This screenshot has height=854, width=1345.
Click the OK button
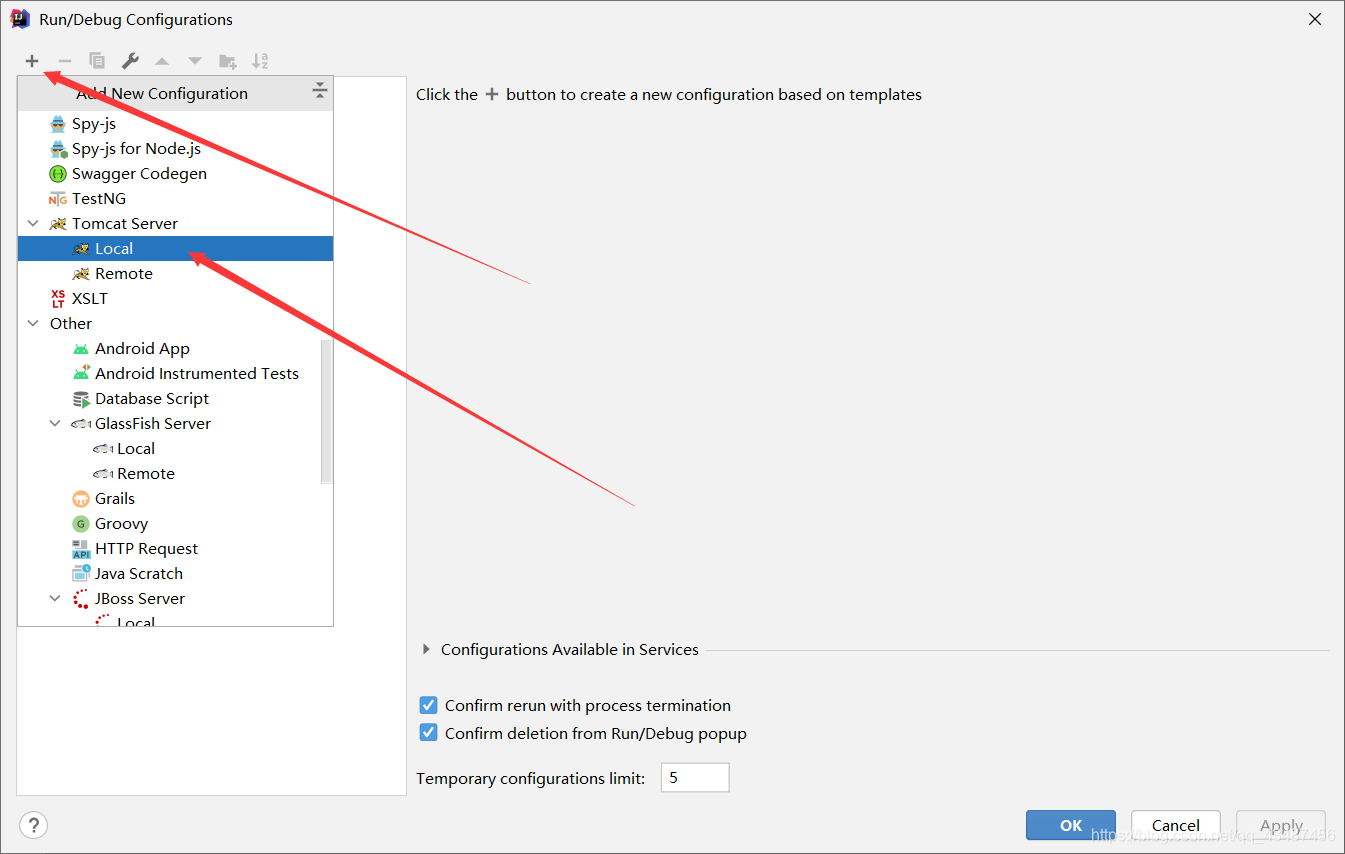(1071, 825)
